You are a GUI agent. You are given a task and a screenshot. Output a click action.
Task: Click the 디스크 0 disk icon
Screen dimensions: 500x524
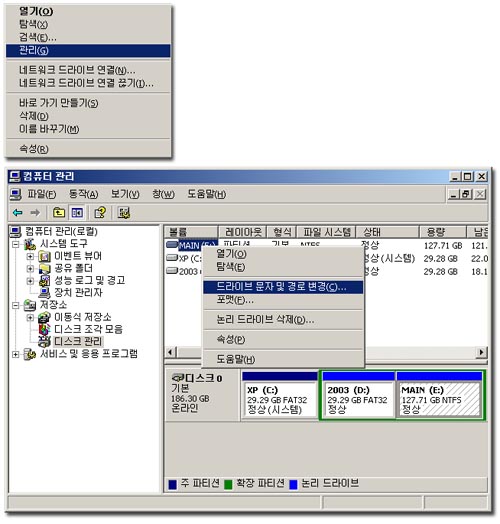click(178, 378)
